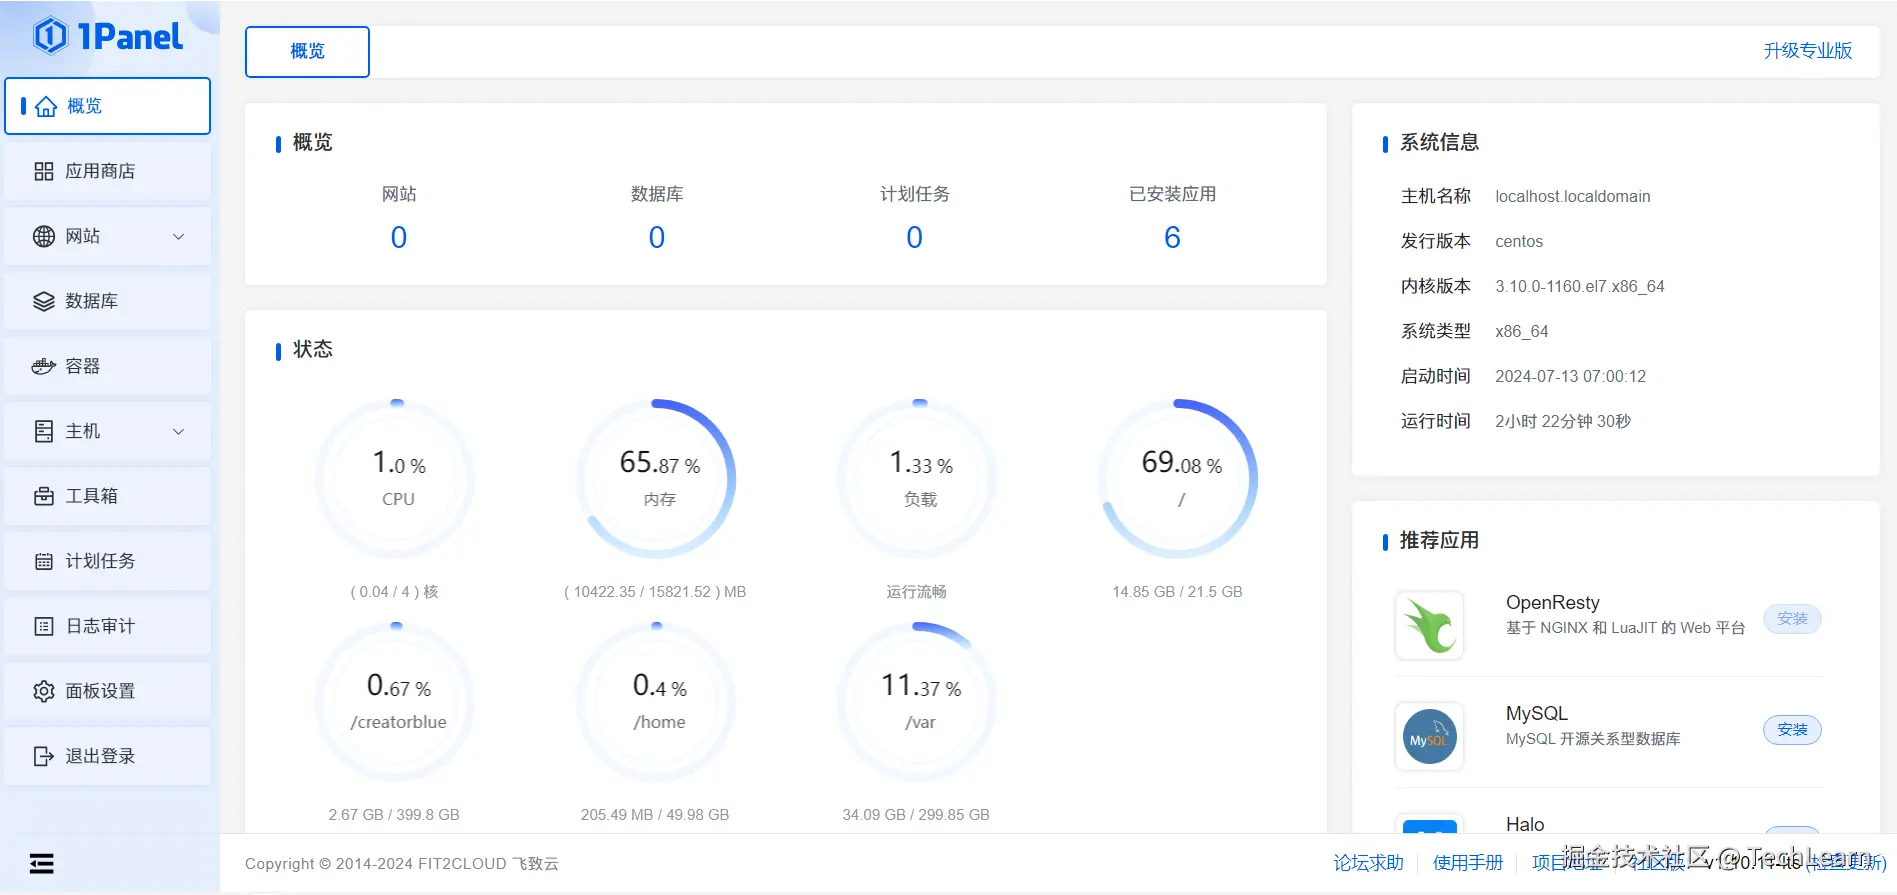Click the toolbox icon
The image size is (1897, 895).
[x=44, y=496]
